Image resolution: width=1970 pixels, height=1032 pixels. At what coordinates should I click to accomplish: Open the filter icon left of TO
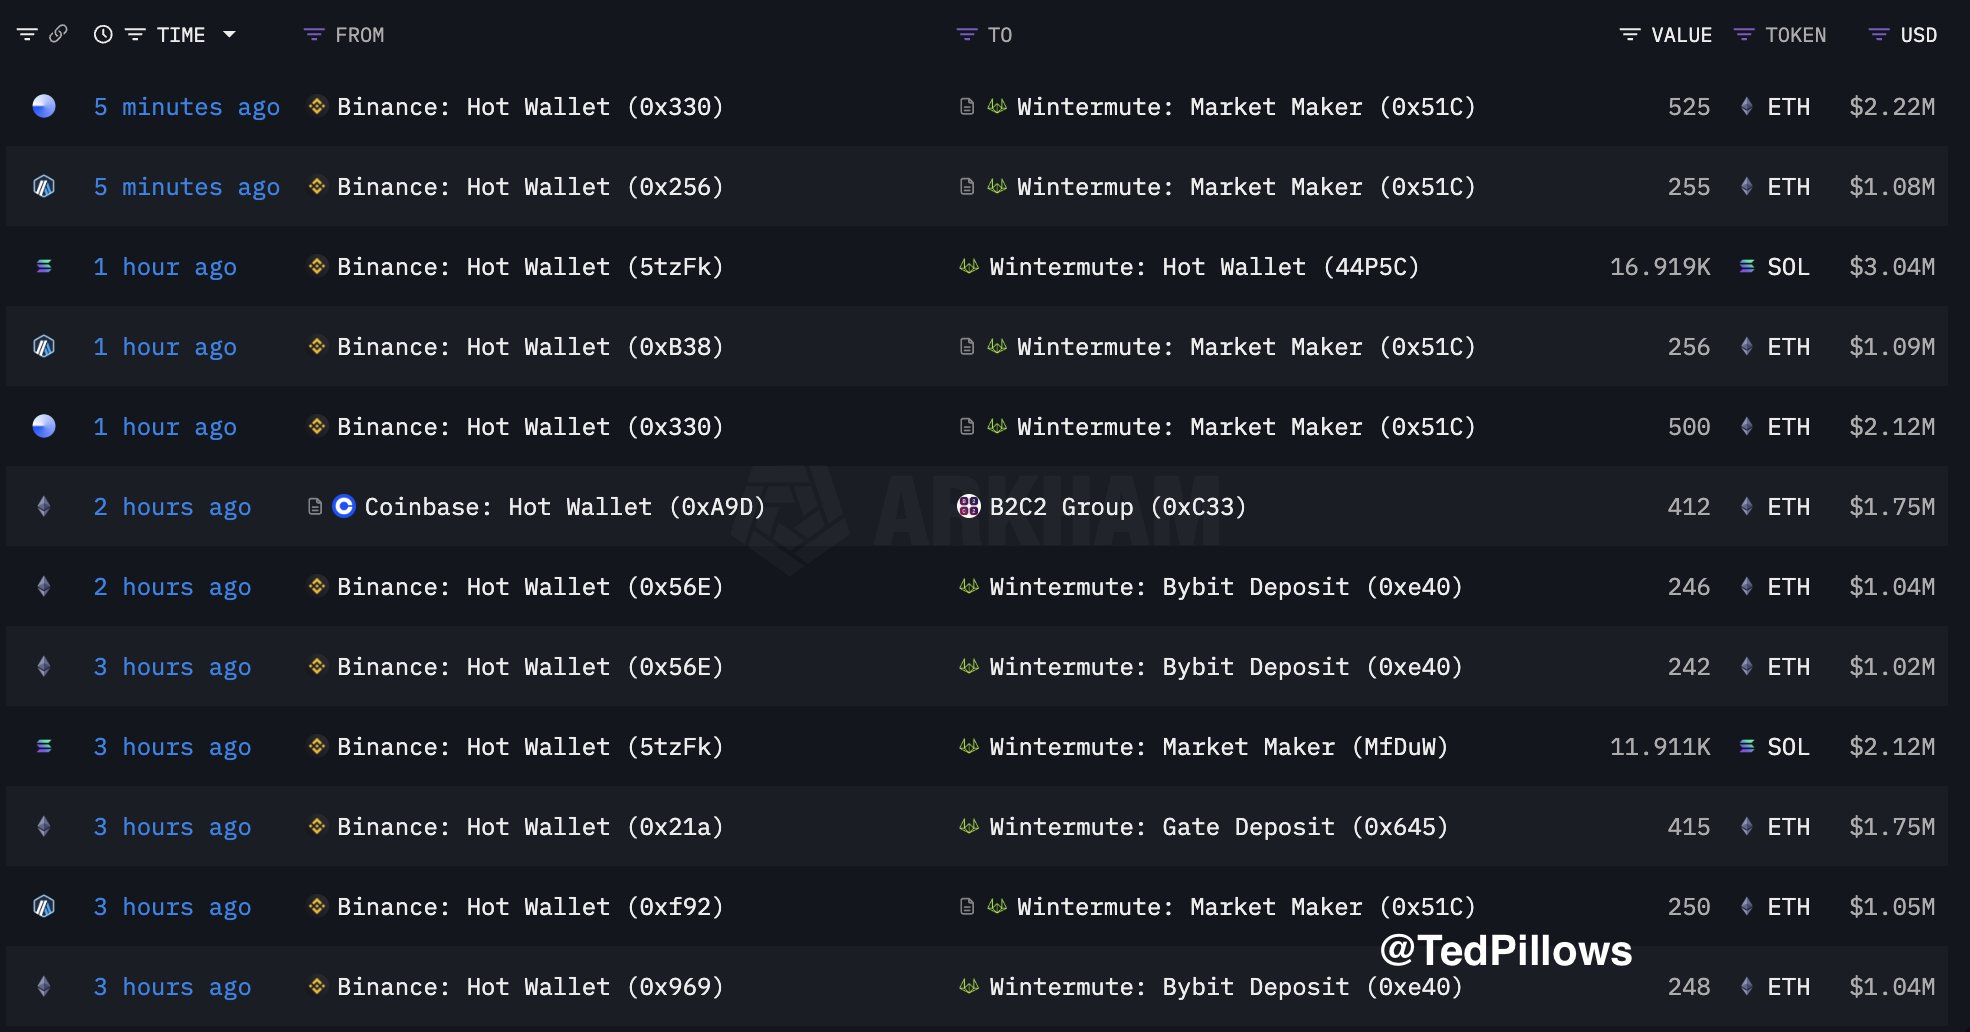click(966, 35)
